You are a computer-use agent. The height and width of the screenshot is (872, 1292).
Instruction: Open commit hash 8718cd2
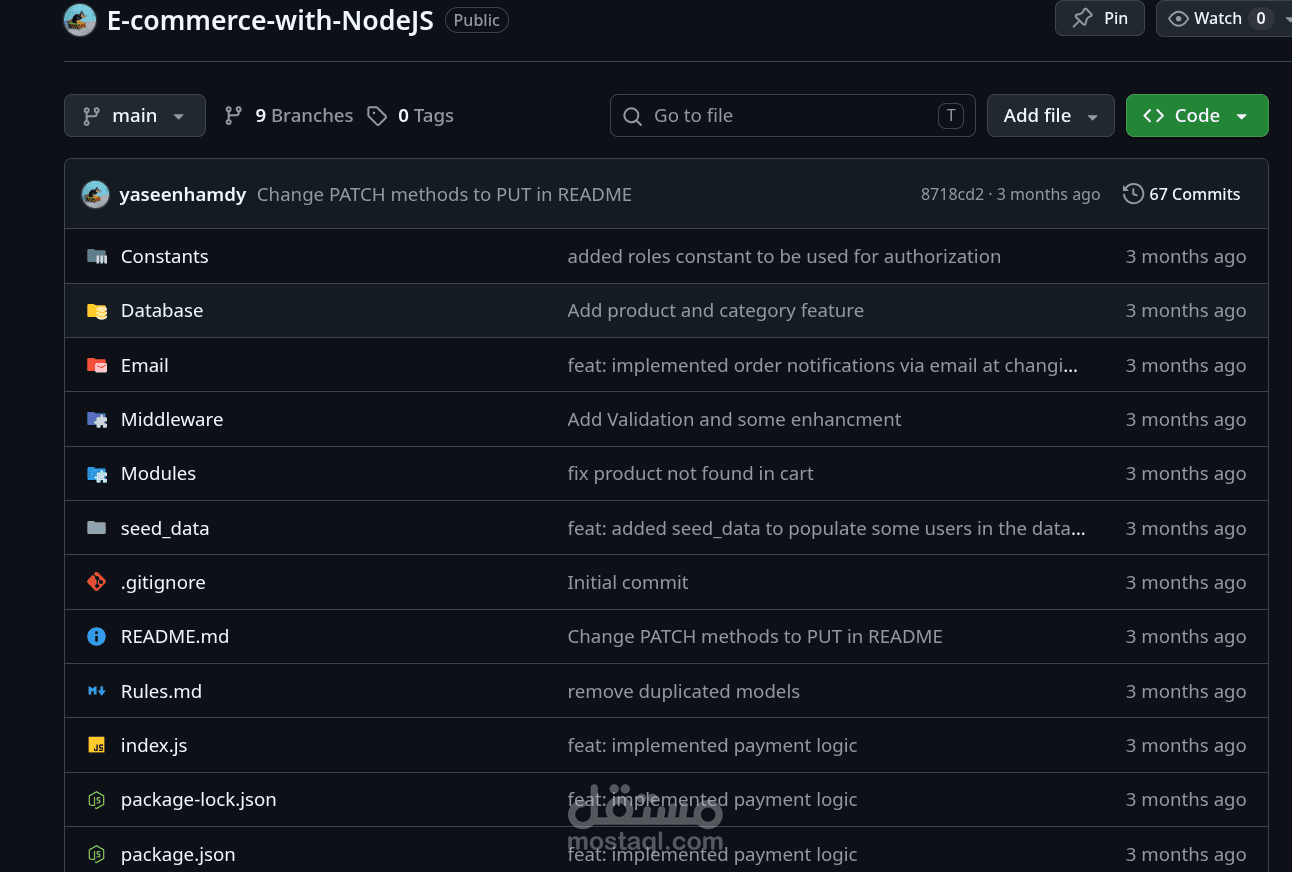point(952,194)
